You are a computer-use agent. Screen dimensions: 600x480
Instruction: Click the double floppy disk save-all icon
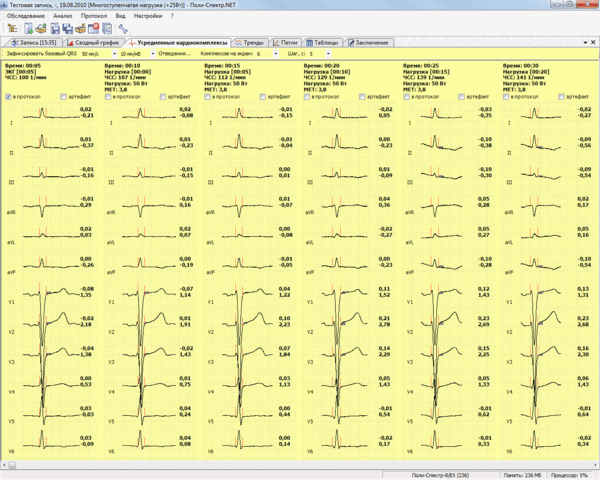67,28
